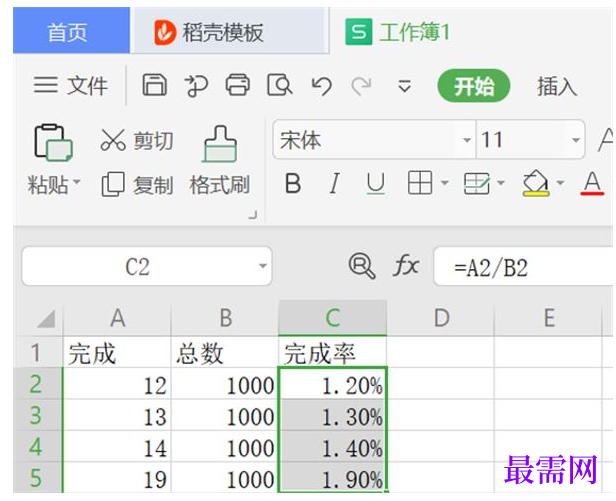The height and width of the screenshot is (501, 616).
Task: Click the Undo arrow
Action: (321, 86)
